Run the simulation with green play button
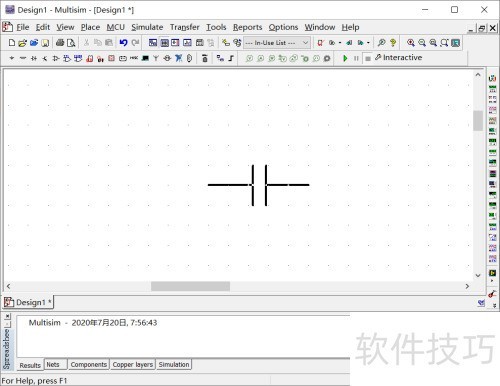This screenshot has width=500, height=386. pos(345,58)
